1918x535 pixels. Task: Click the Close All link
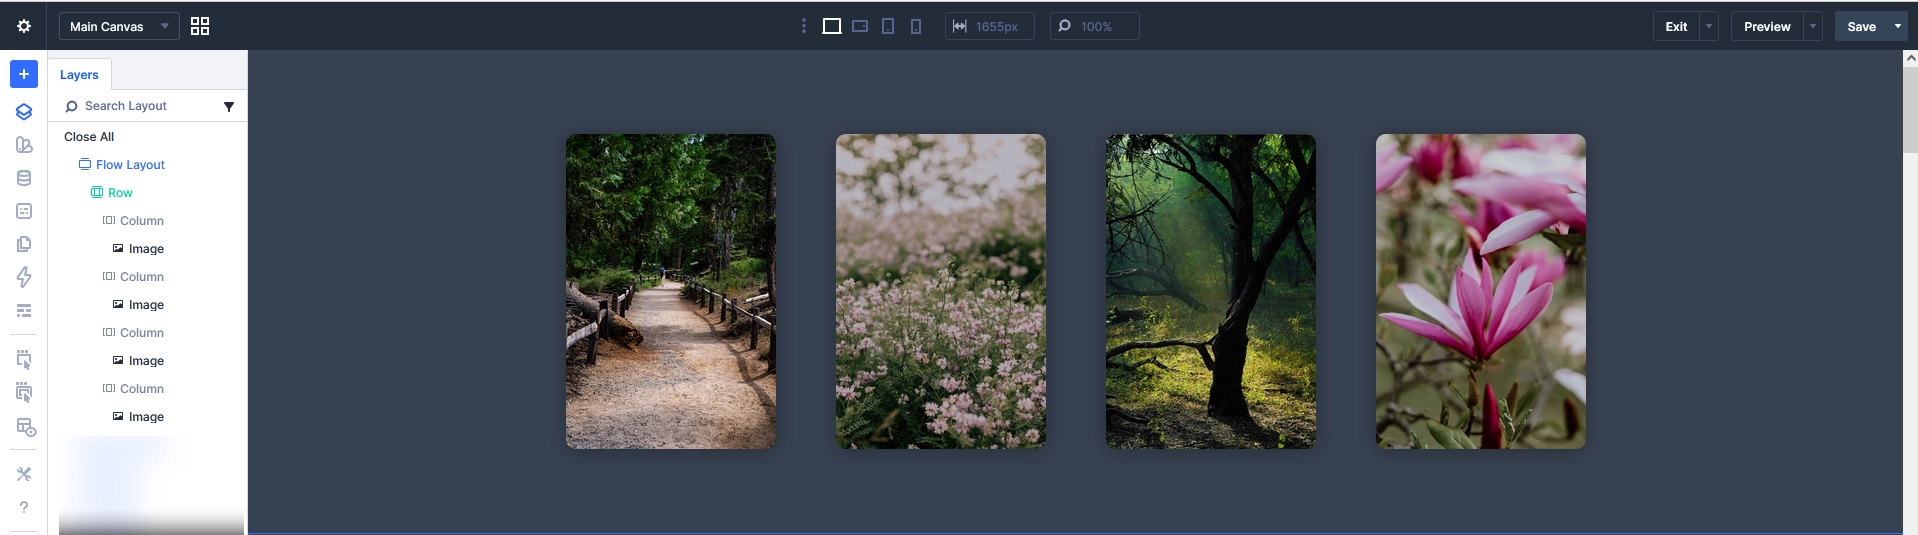89,137
